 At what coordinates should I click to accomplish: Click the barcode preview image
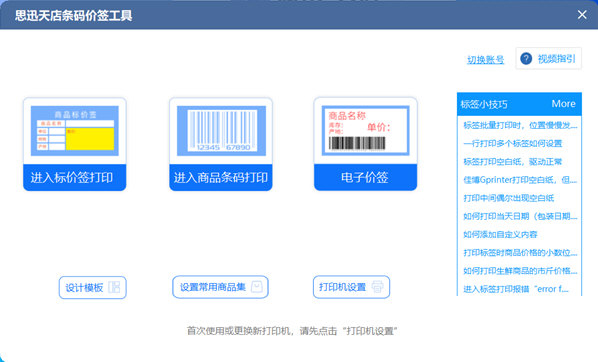(x=221, y=131)
